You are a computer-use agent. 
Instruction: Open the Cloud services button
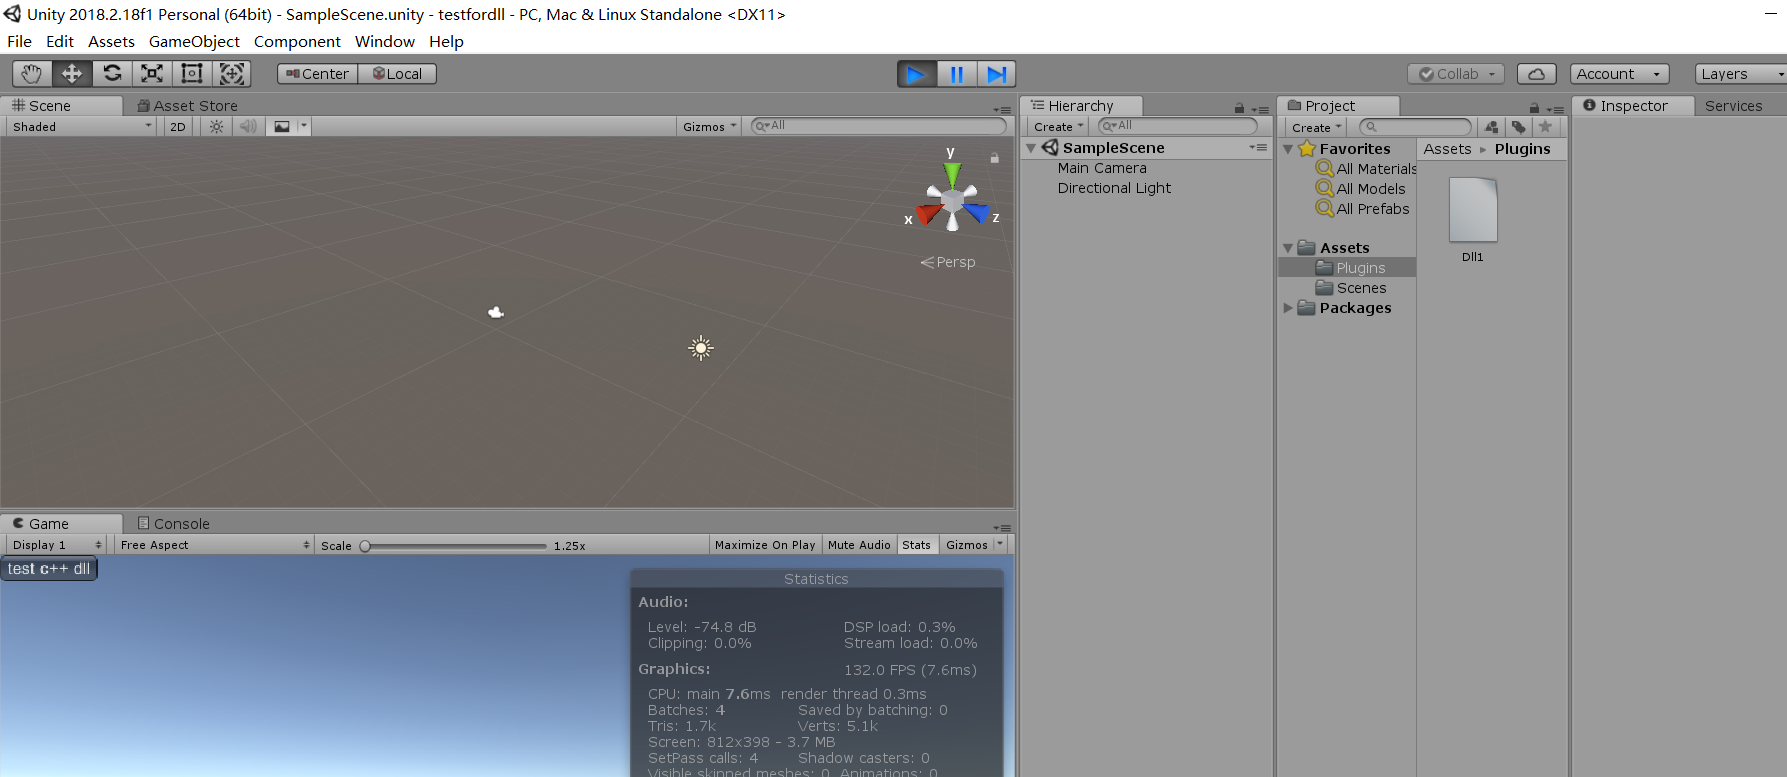click(x=1537, y=74)
